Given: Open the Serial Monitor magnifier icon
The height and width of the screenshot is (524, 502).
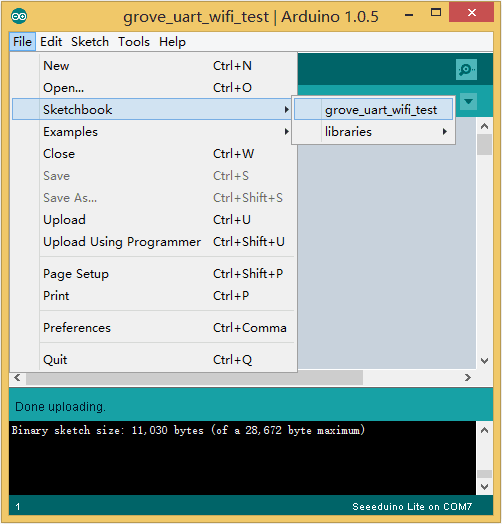Looking at the screenshot, I should click(x=466, y=70).
